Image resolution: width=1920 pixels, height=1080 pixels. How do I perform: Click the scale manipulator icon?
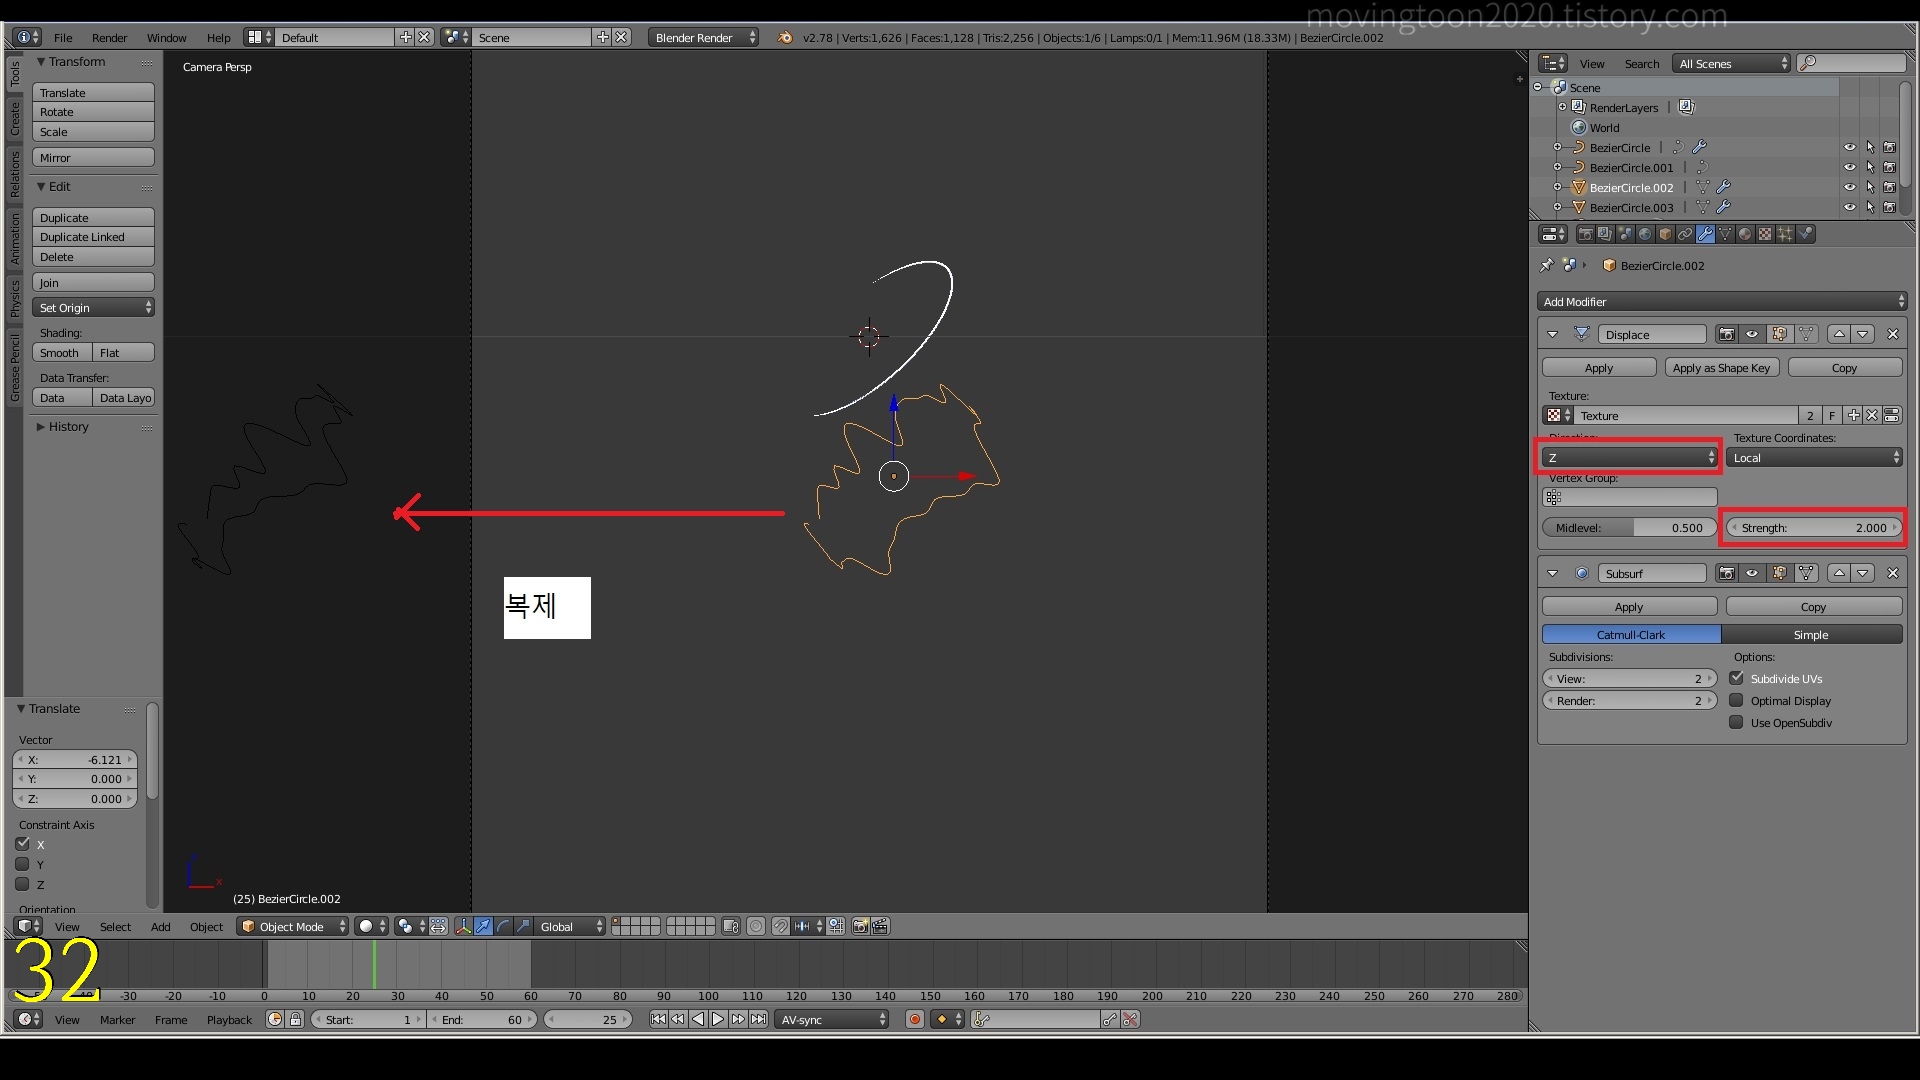coord(523,926)
